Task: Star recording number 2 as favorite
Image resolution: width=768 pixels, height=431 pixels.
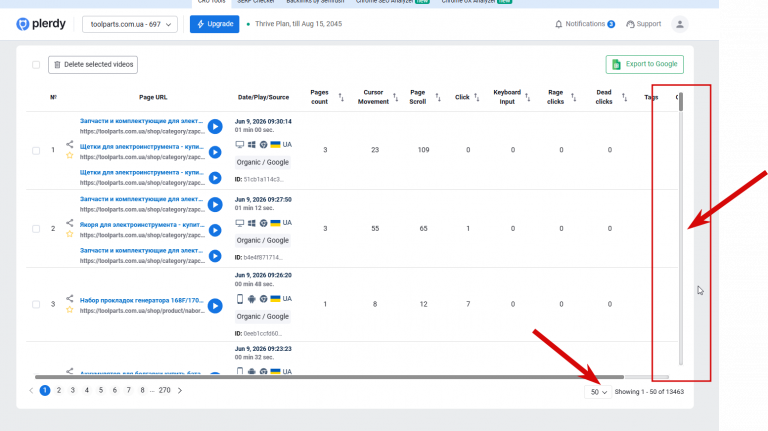Action: [70, 234]
